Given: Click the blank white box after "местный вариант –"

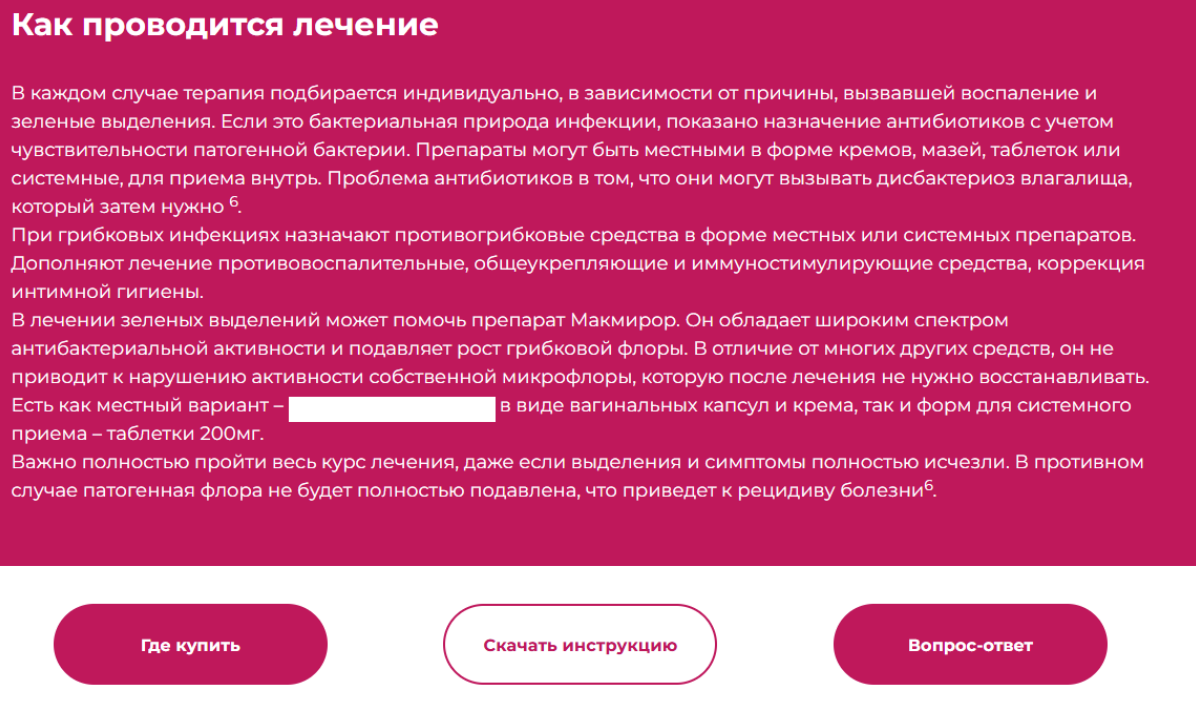Looking at the screenshot, I should 392,408.
